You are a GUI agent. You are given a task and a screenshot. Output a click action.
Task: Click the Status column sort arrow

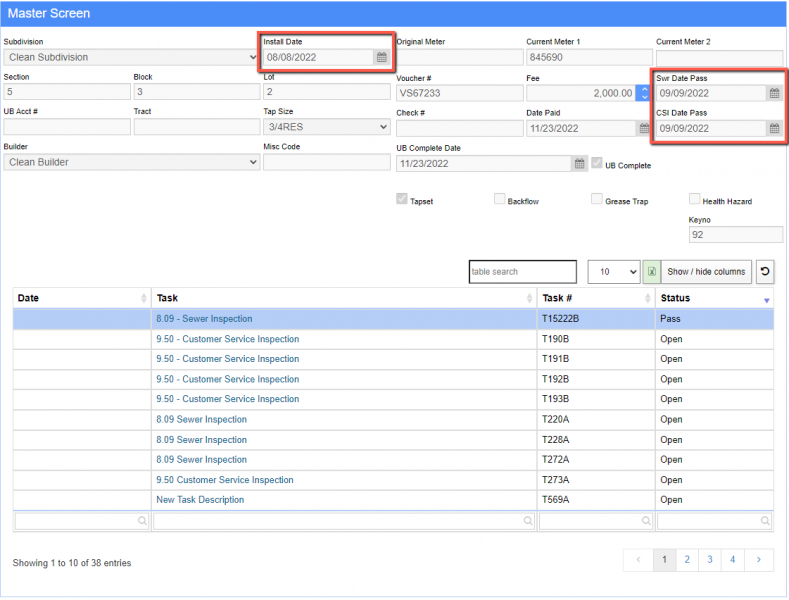tap(767, 299)
